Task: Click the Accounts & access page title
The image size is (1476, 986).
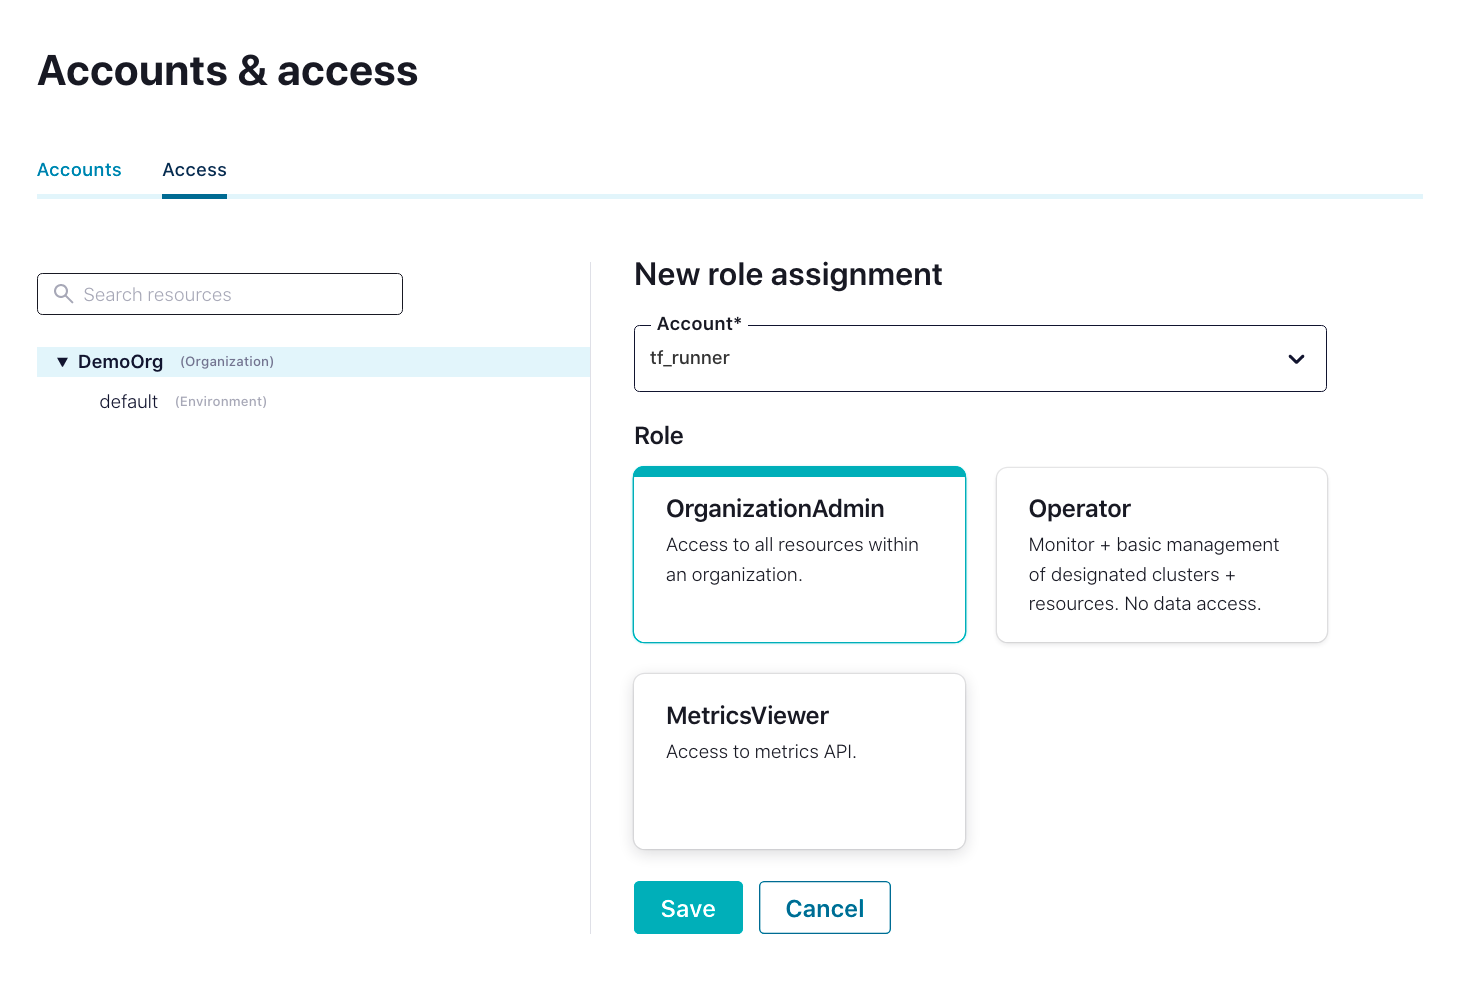Action: coord(227,70)
